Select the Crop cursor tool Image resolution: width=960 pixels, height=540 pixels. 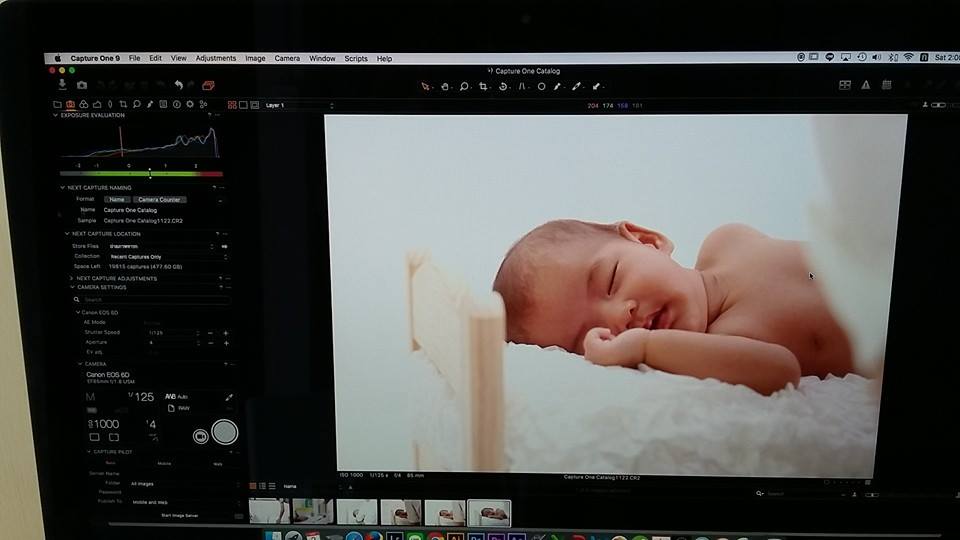[484, 86]
